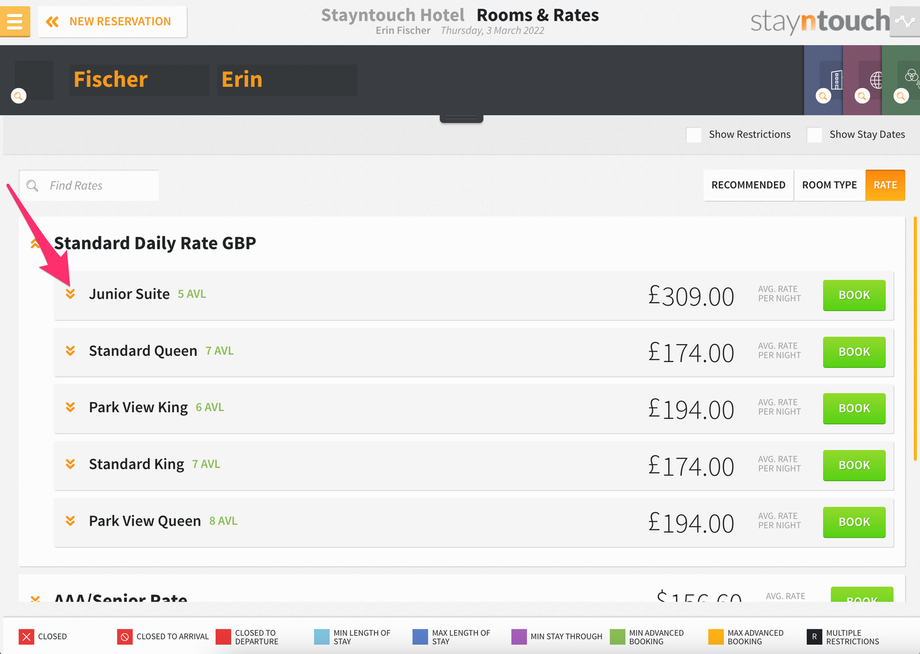This screenshot has height=654, width=920.
Task: Click the activity graph icon top right
Action: click(905, 22)
